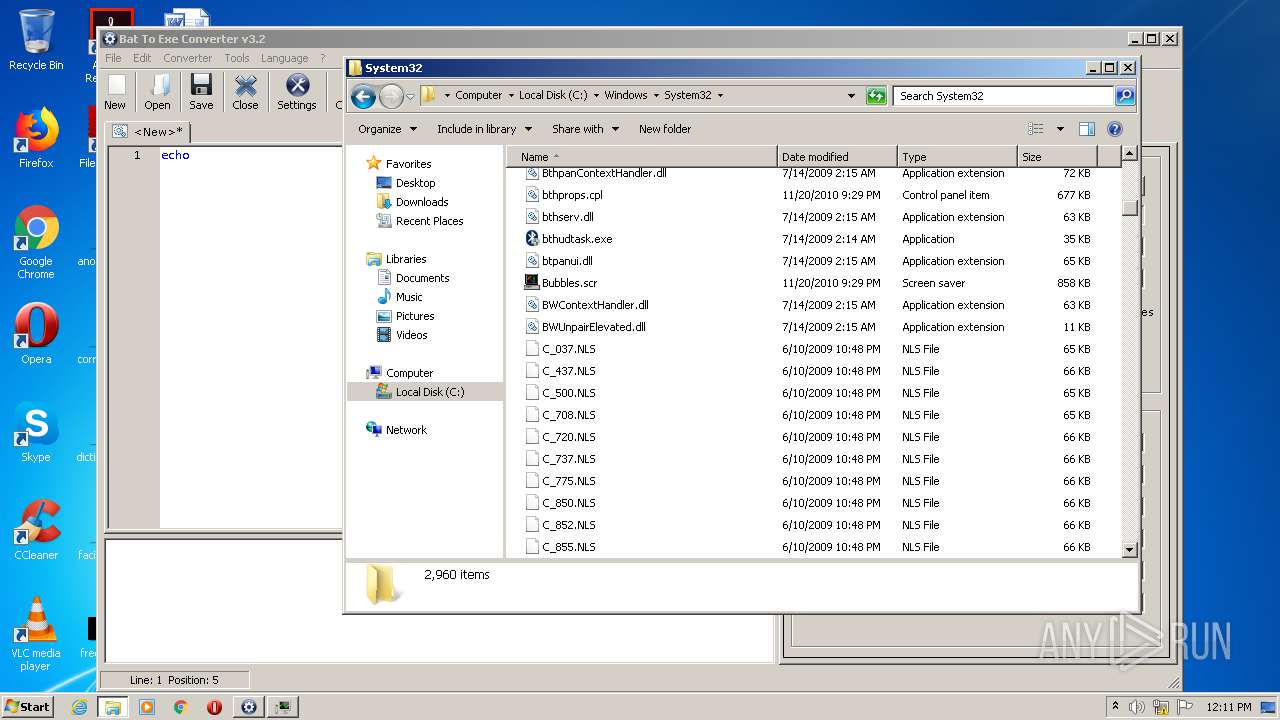The width and height of the screenshot is (1280, 720).
Task: Click Internet Explorer icon in taskbar
Action: pos(79,706)
